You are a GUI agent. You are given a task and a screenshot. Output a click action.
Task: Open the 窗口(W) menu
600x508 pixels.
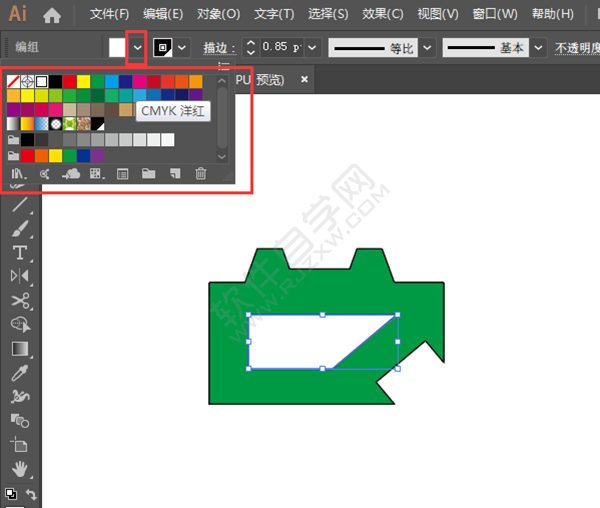495,15
